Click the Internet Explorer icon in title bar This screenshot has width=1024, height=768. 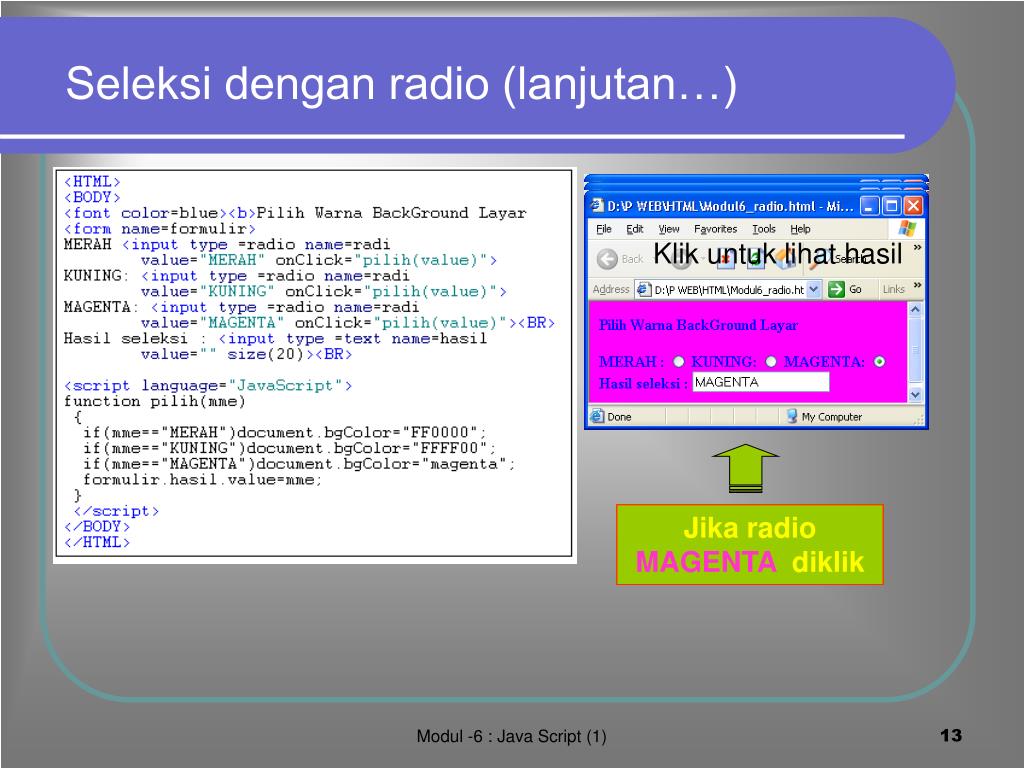coord(597,206)
